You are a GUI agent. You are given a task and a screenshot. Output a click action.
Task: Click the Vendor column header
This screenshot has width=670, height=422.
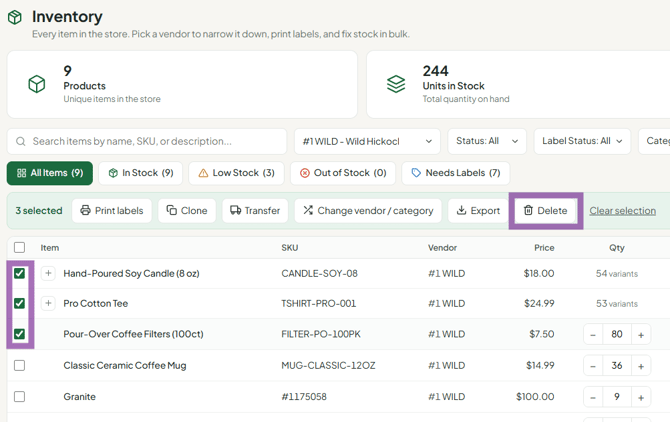(442, 248)
